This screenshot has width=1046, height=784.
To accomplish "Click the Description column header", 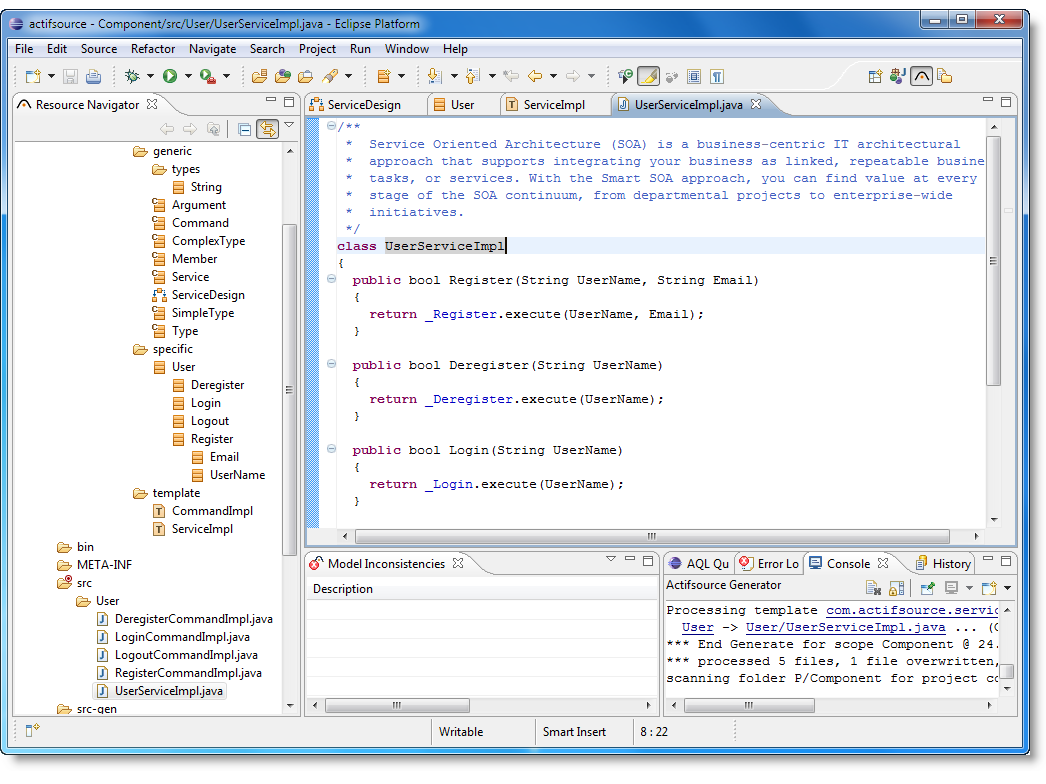I will 343,589.
